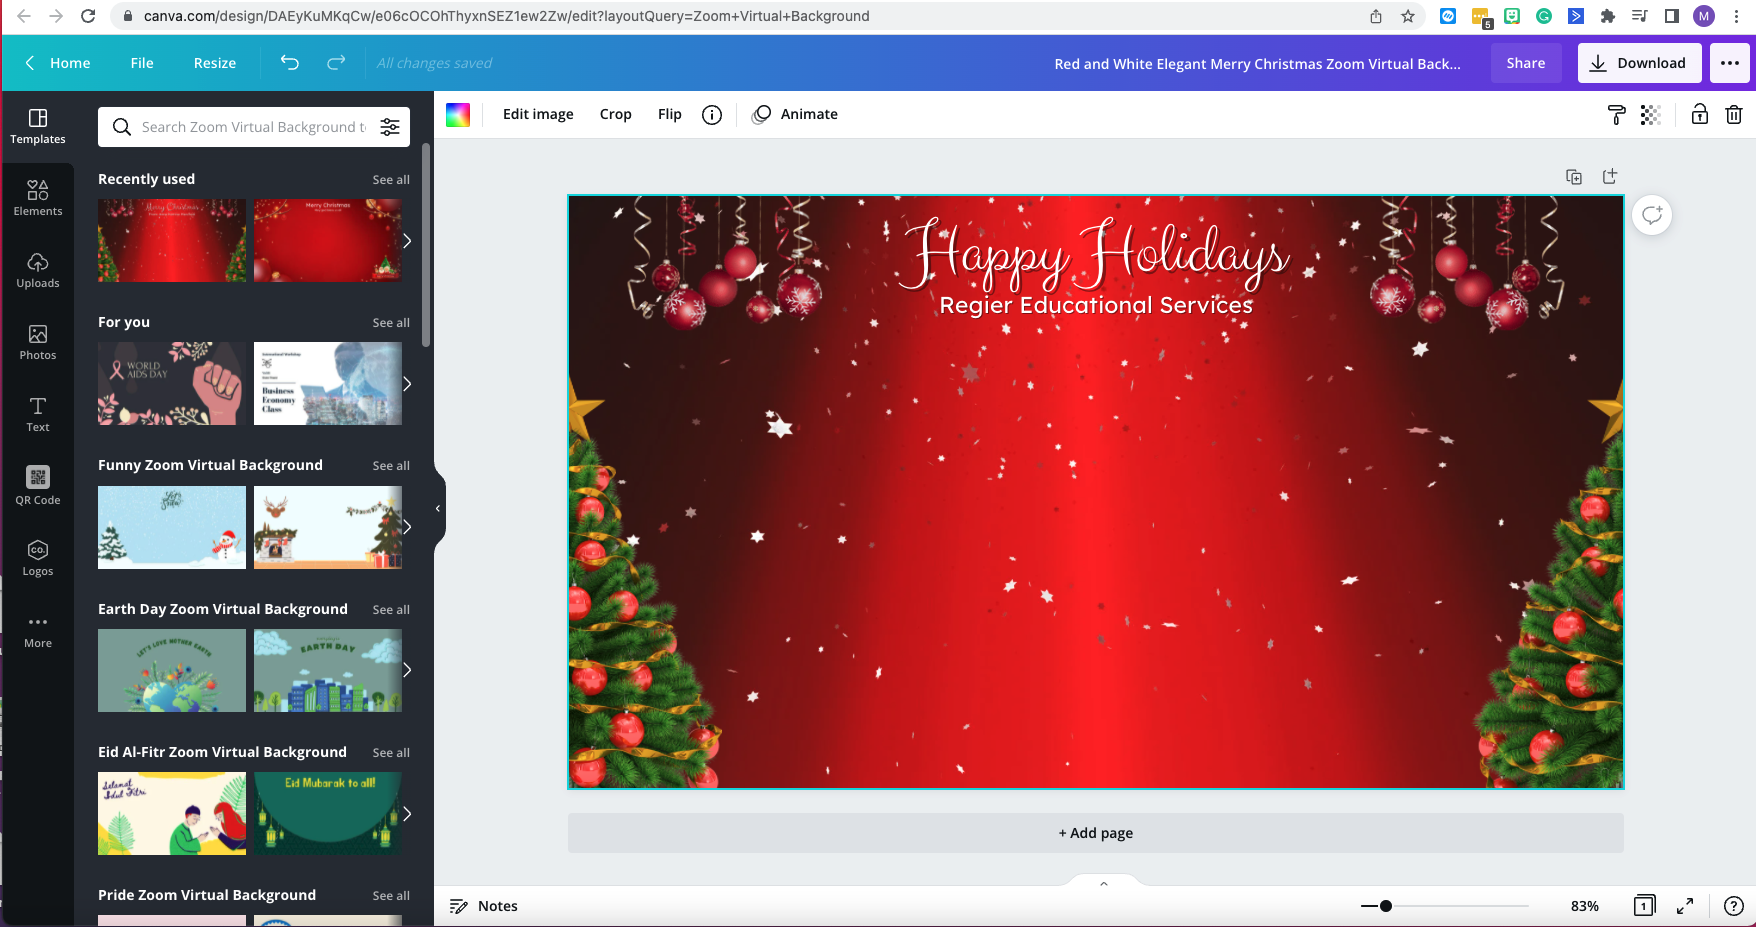Click the 83% zoom percentage
This screenshot has height=927, width=1756.
pyautogui.click(x=1585, y=906)
